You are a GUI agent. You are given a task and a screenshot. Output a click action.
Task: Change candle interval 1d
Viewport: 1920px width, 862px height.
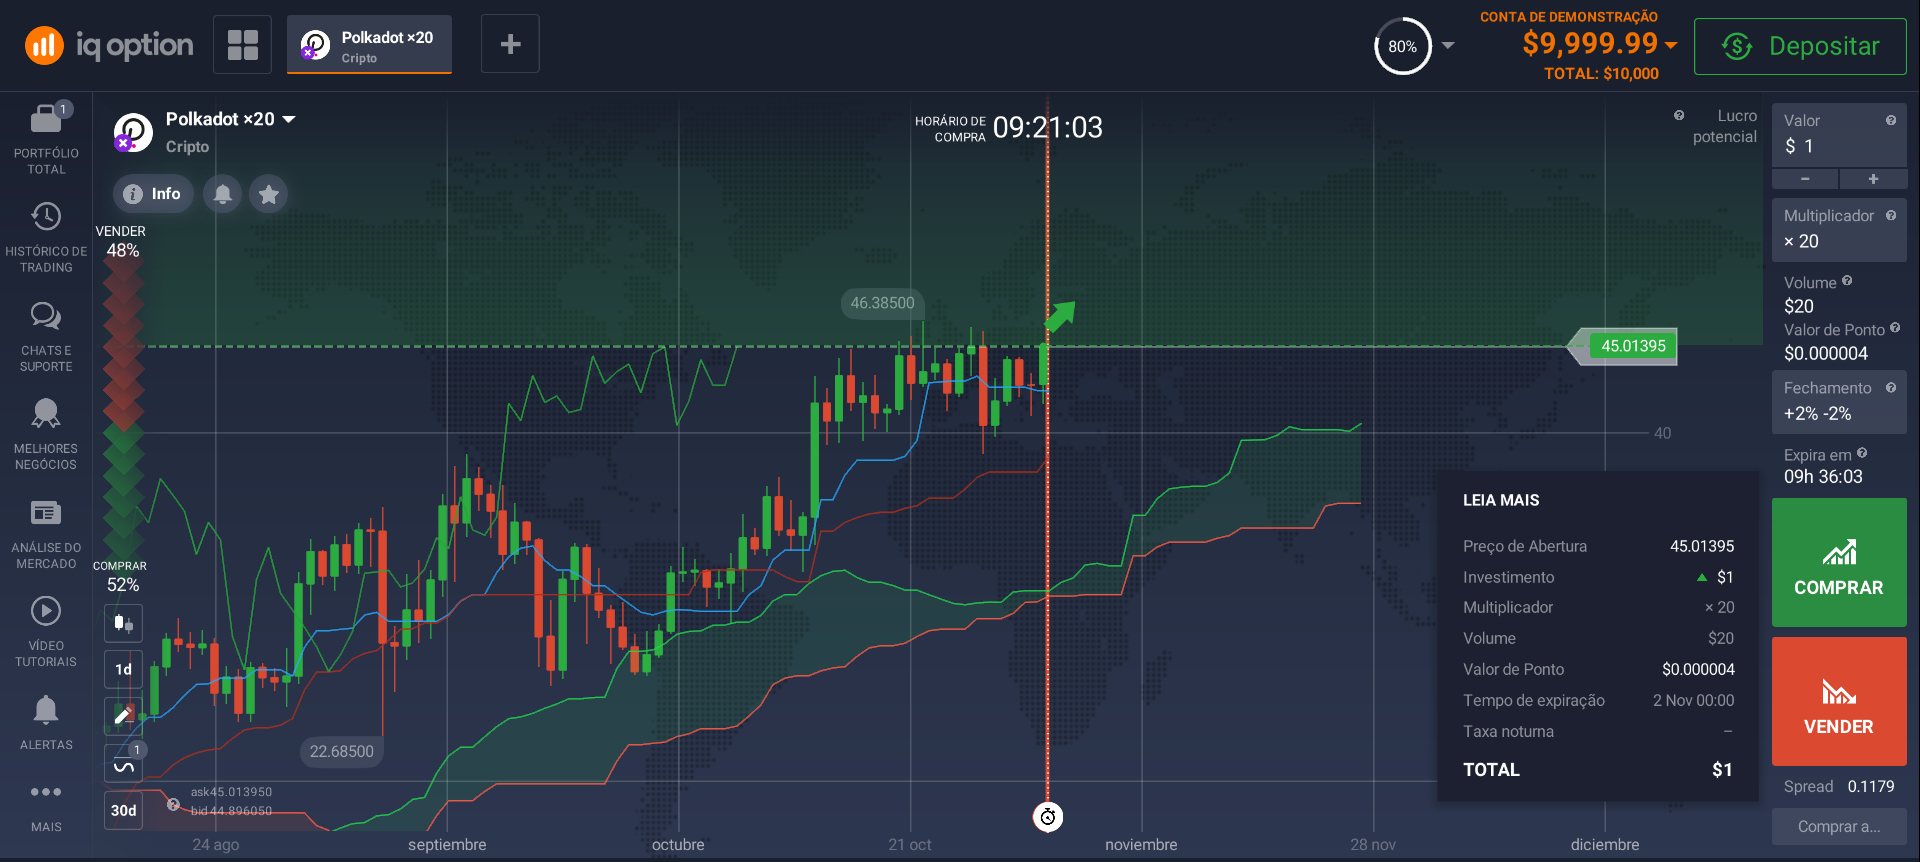pyautogui.click(x=123, y=669)
